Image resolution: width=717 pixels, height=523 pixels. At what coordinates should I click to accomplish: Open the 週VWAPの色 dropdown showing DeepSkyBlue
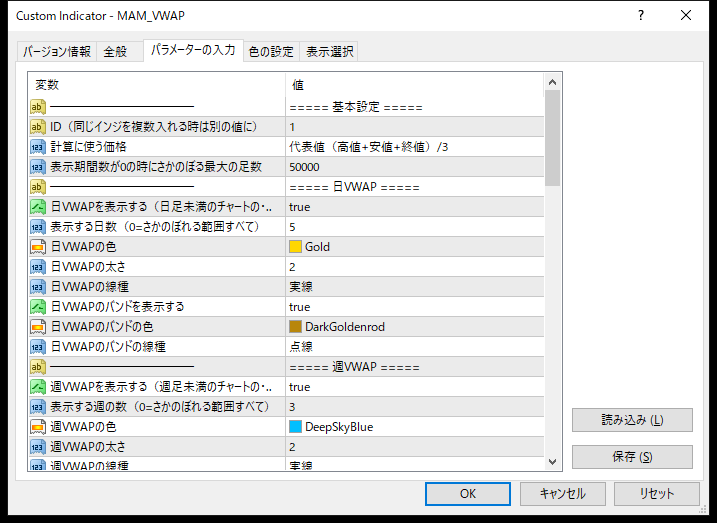tap(415, 427)
